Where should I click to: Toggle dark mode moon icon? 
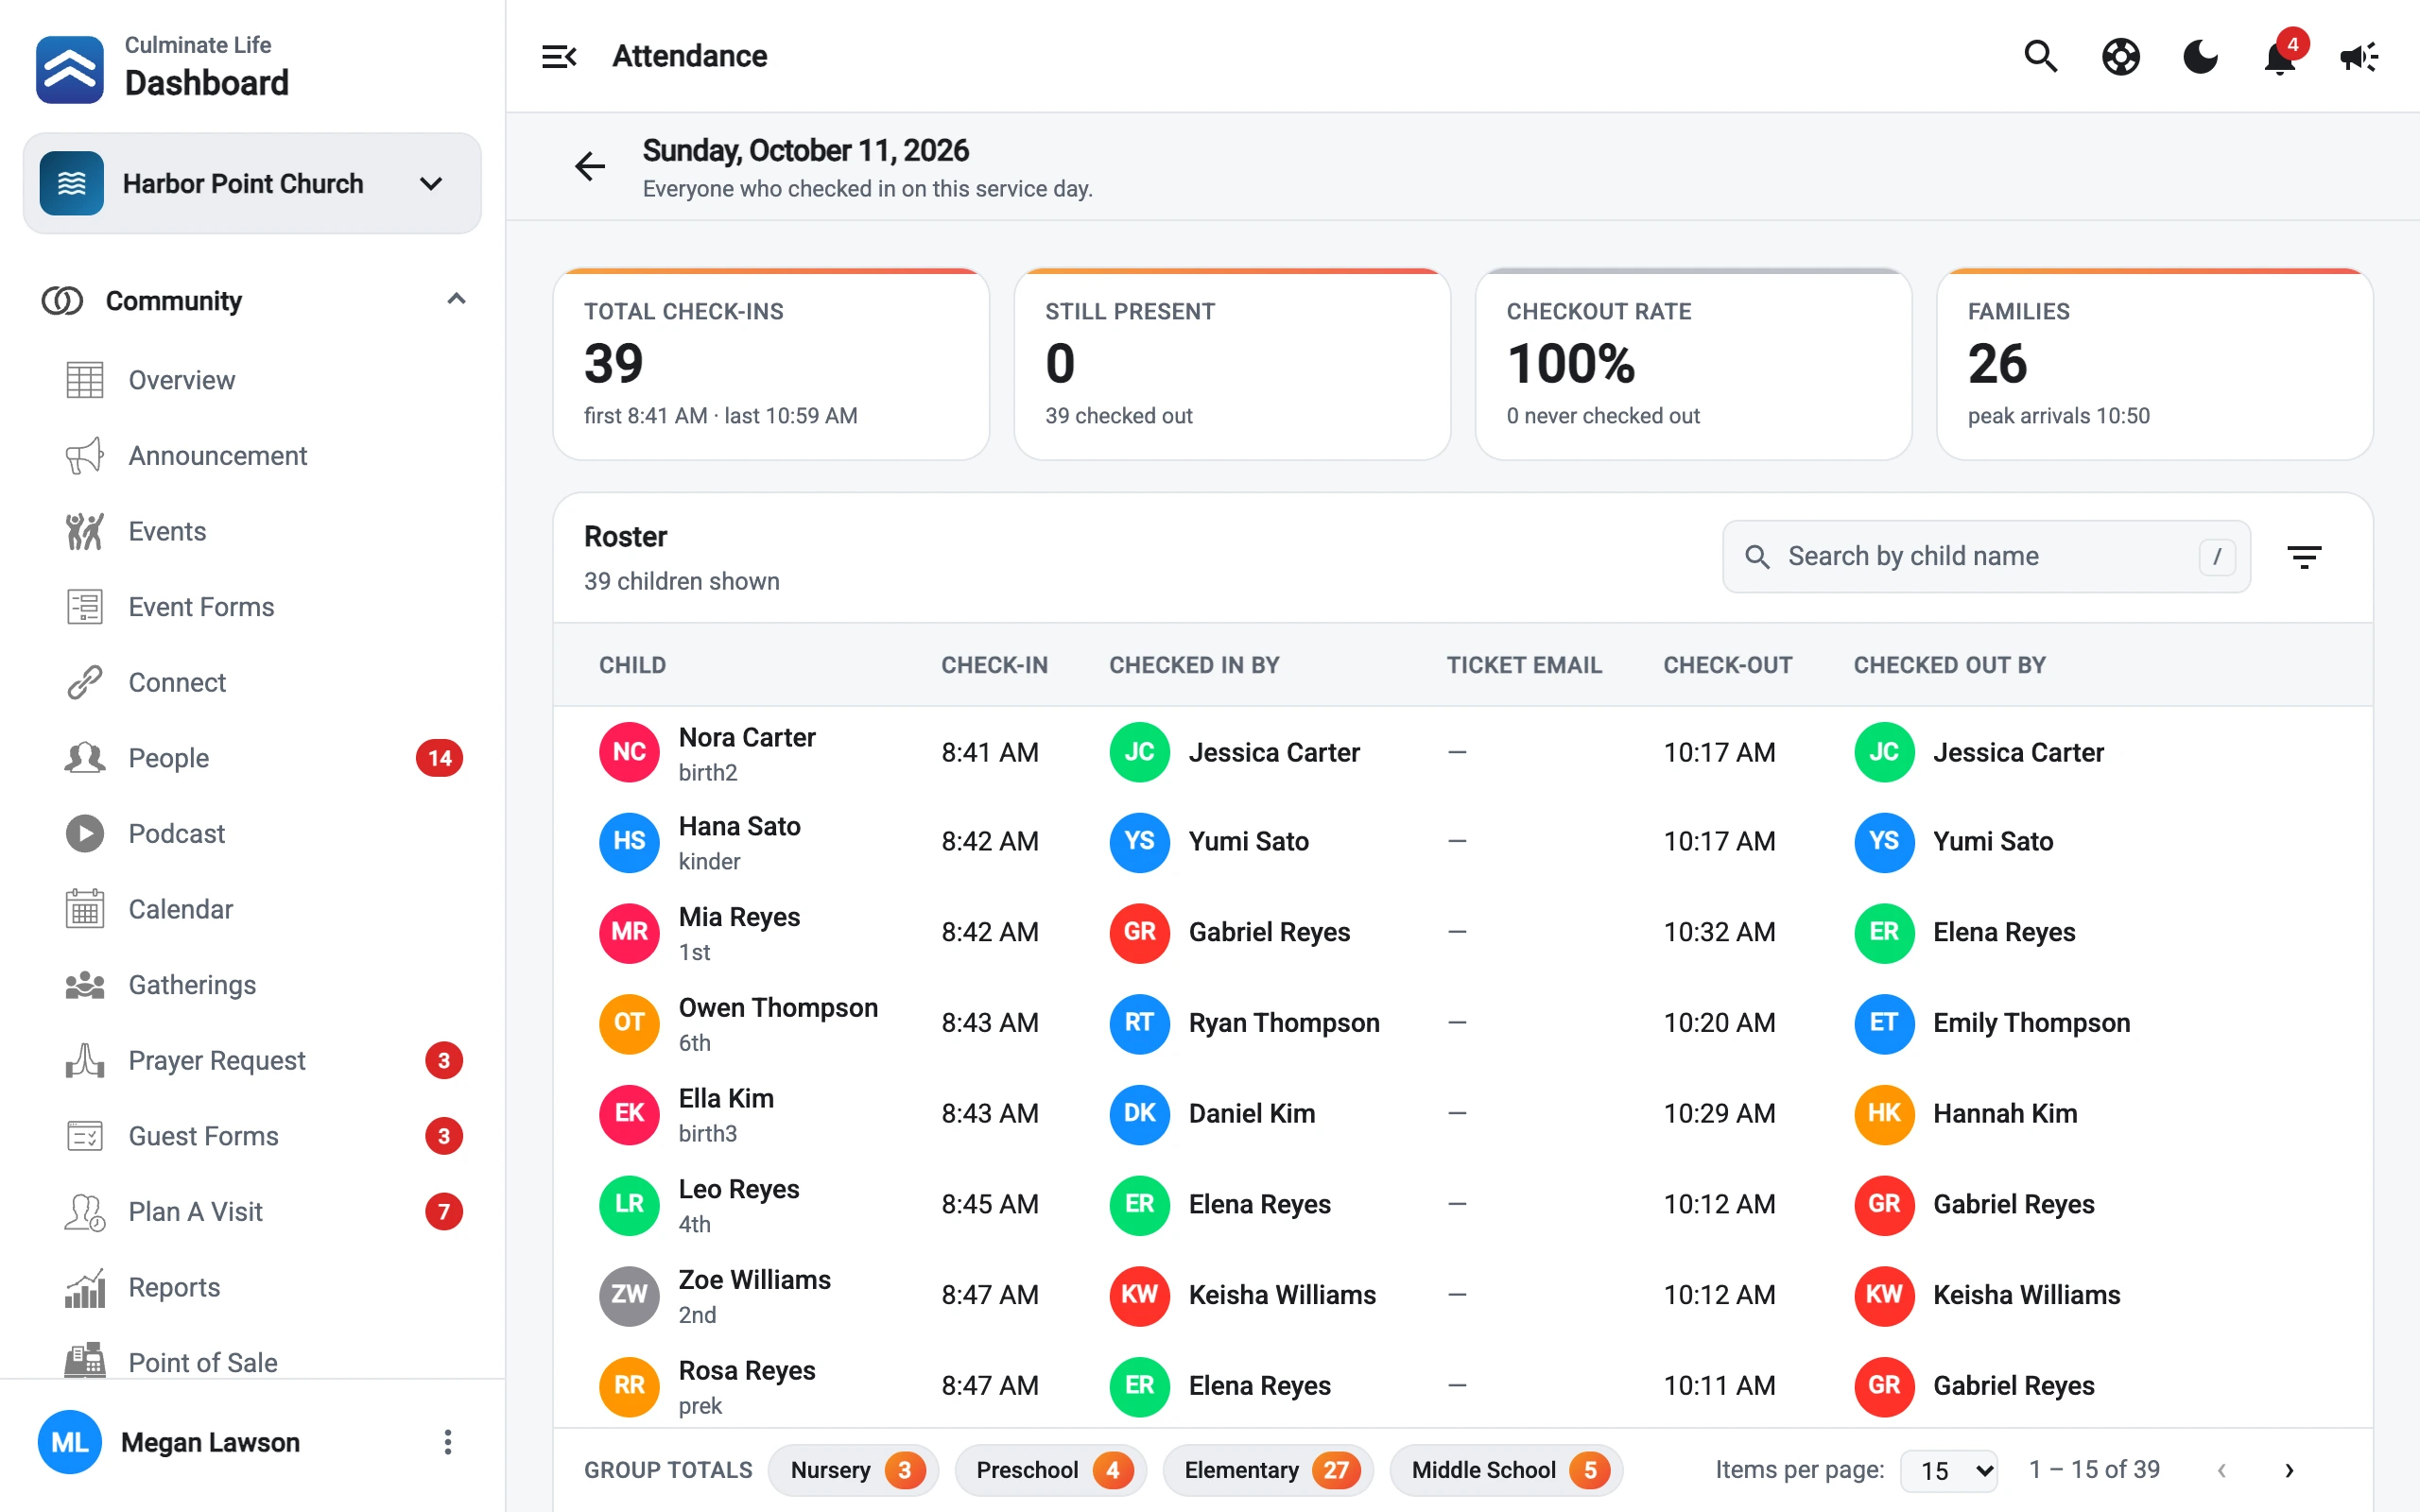click(x=2200, y=57)
